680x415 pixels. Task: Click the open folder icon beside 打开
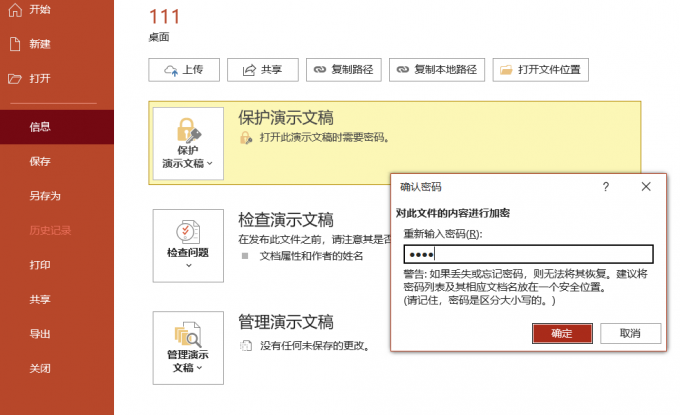click(x=15, y=79)
